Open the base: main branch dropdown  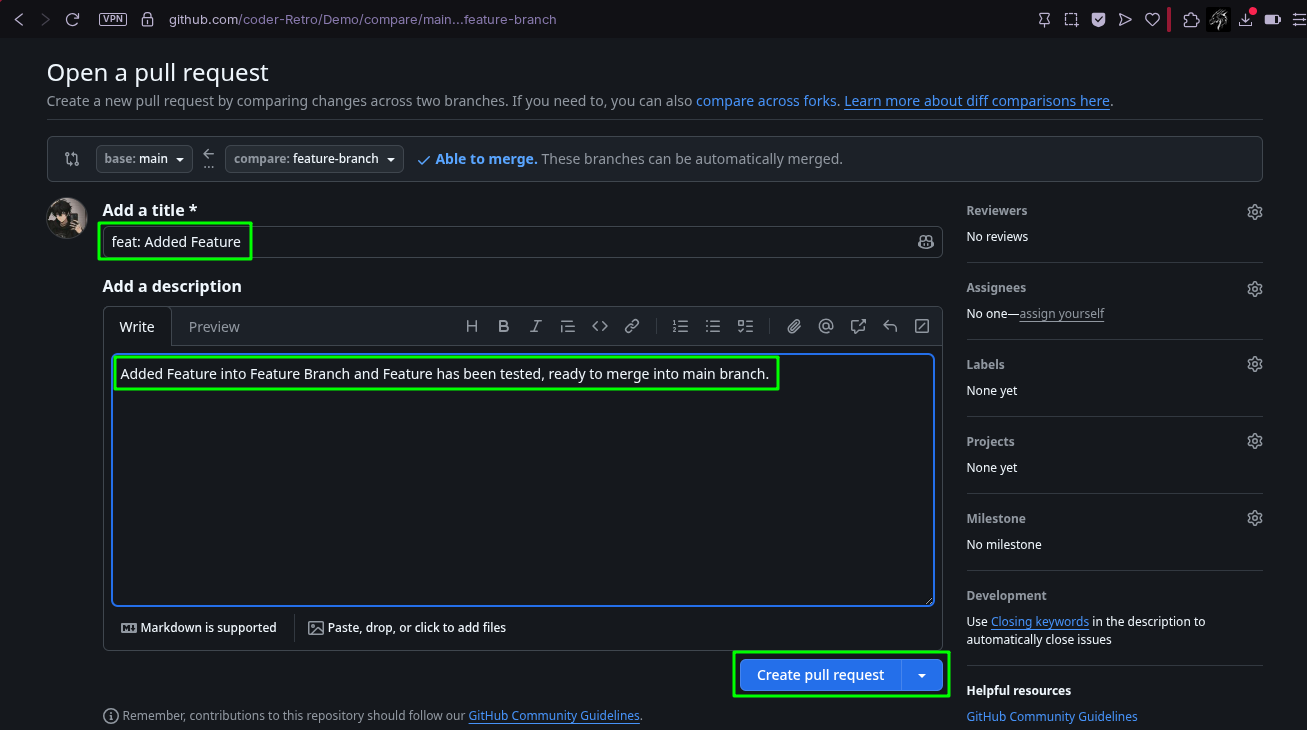click(x=144, y=159)
